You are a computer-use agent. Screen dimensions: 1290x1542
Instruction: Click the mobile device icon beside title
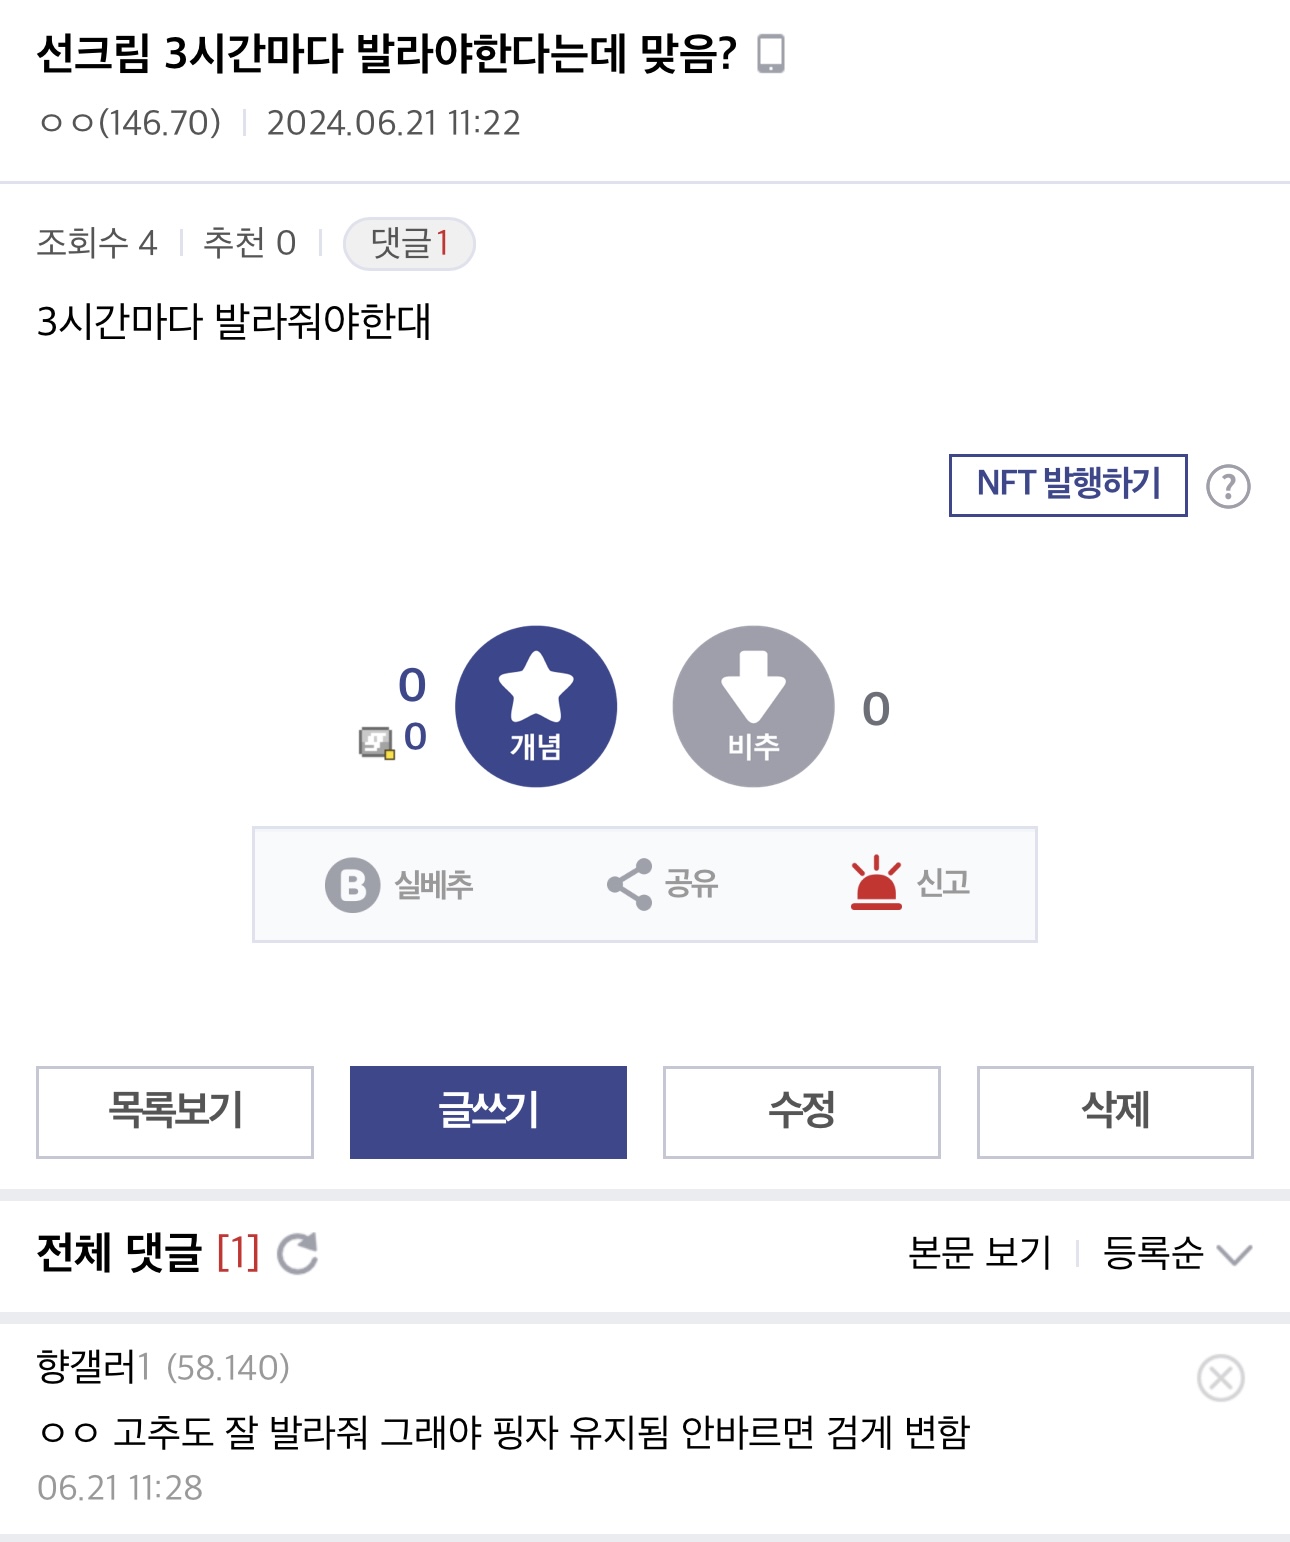click(x=770, y=54)
